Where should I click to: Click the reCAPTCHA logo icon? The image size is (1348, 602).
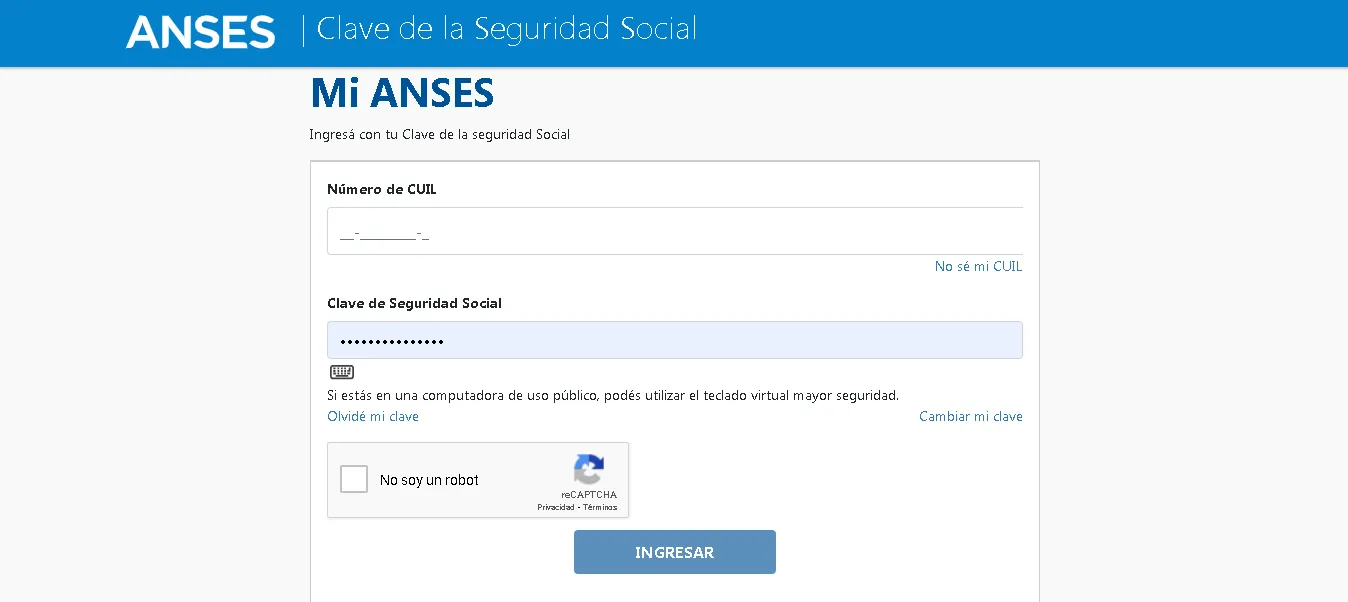coord(589,470)
